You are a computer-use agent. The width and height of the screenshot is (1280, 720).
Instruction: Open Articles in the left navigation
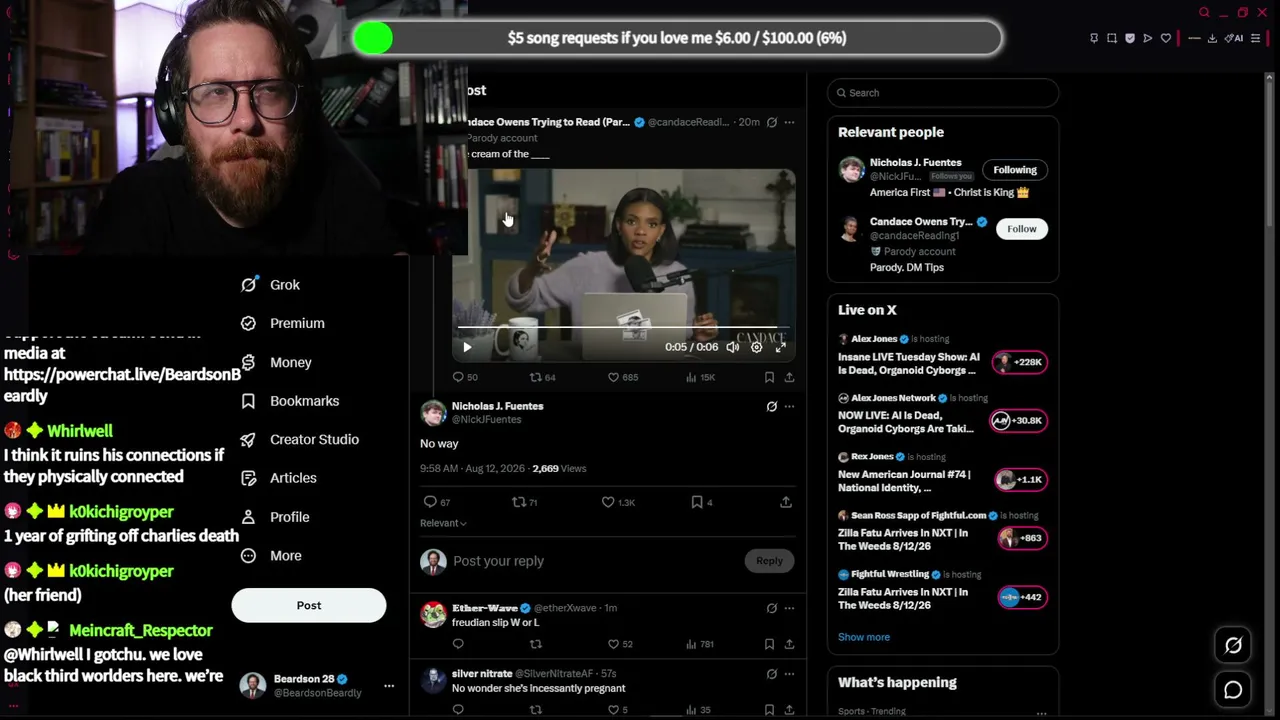point(279,478)
